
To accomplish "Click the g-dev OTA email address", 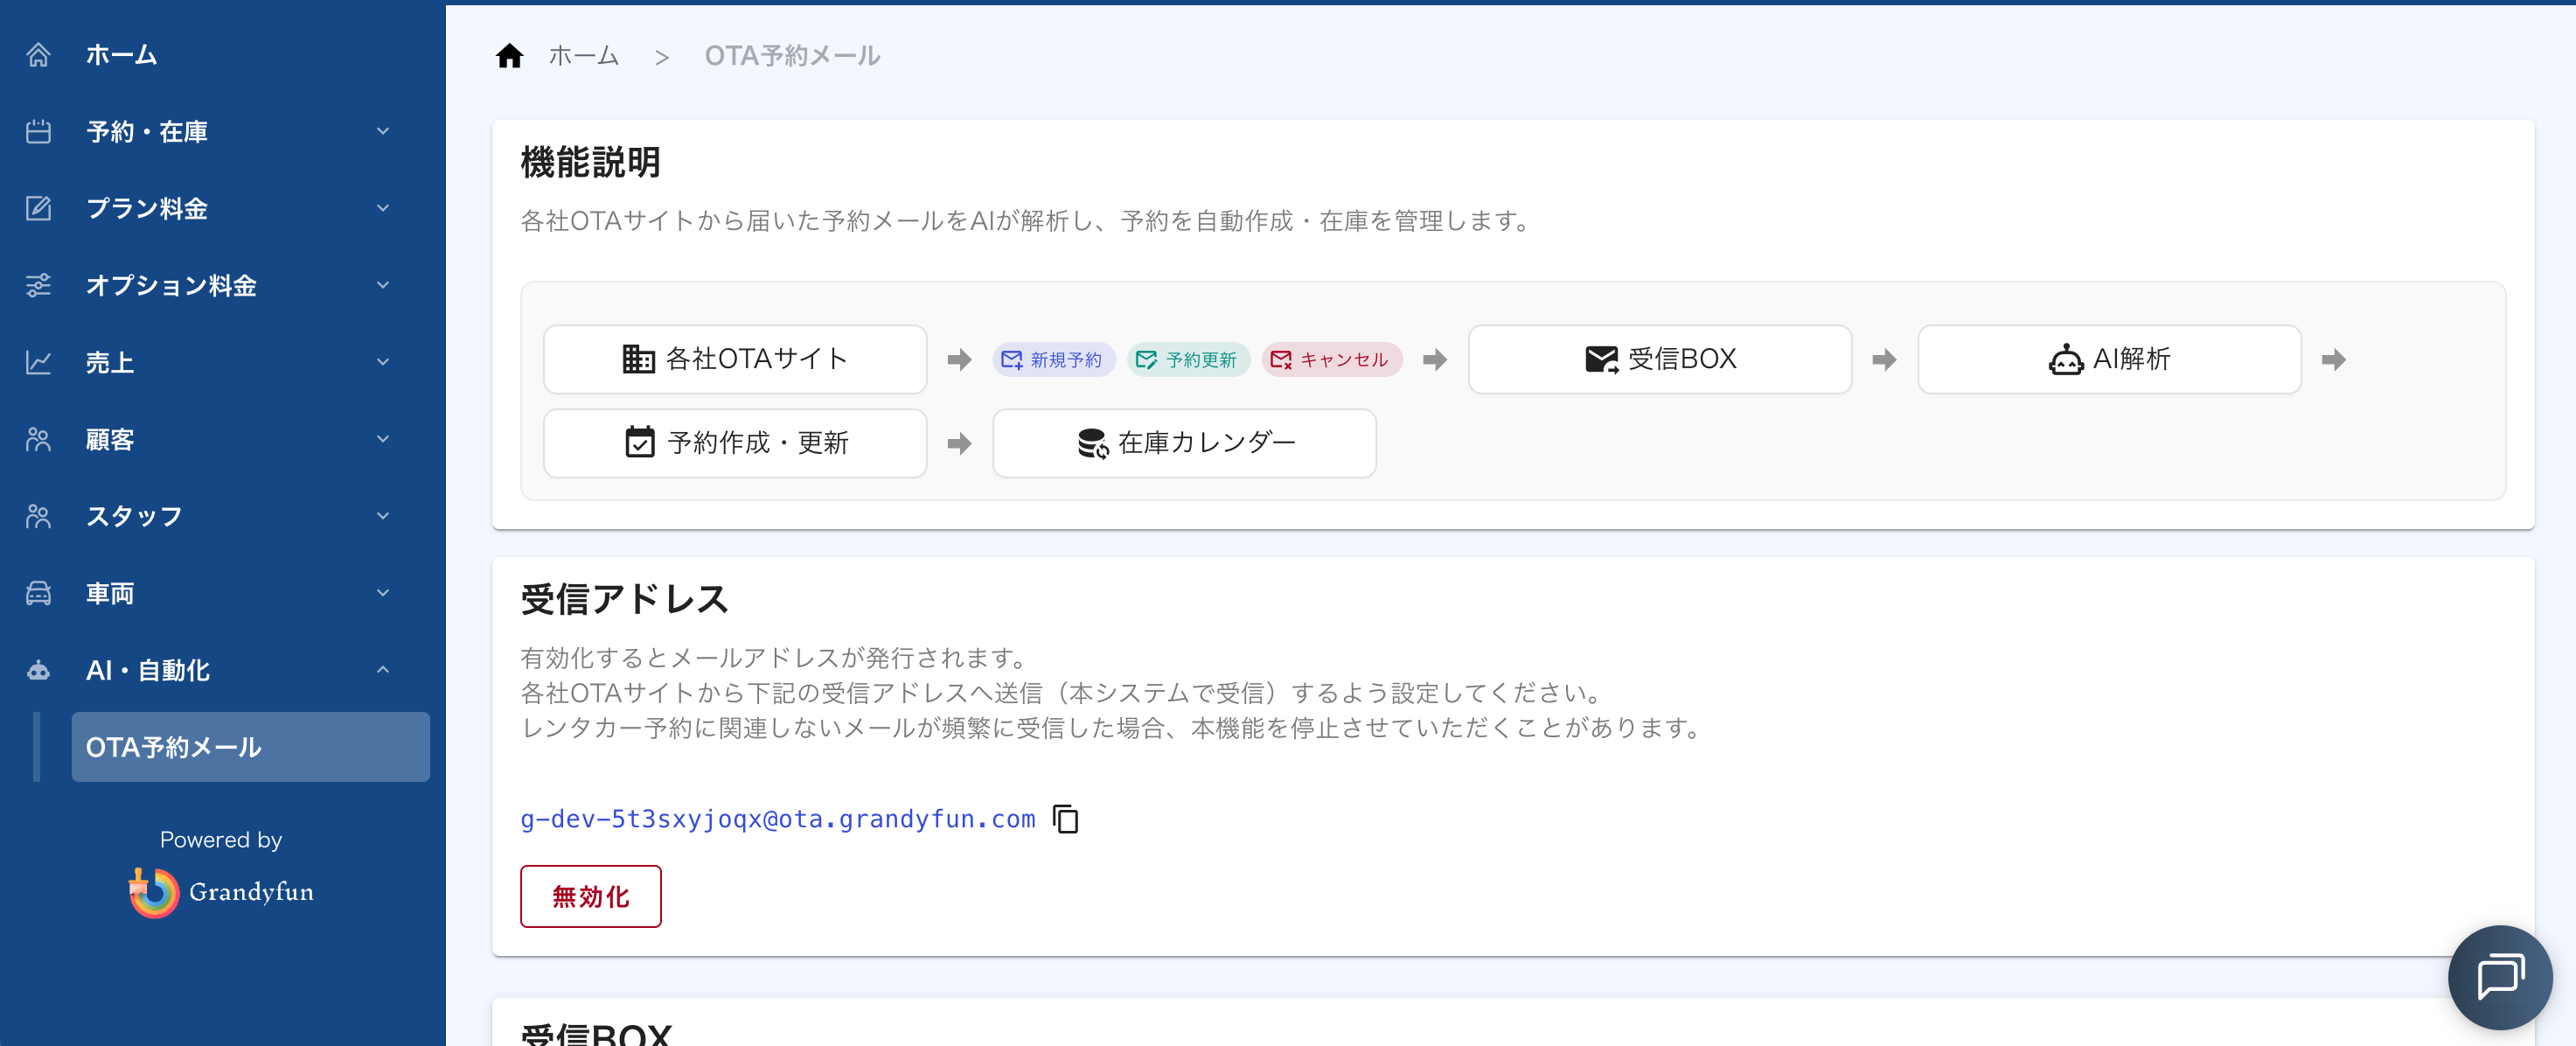I will (777, 819).
